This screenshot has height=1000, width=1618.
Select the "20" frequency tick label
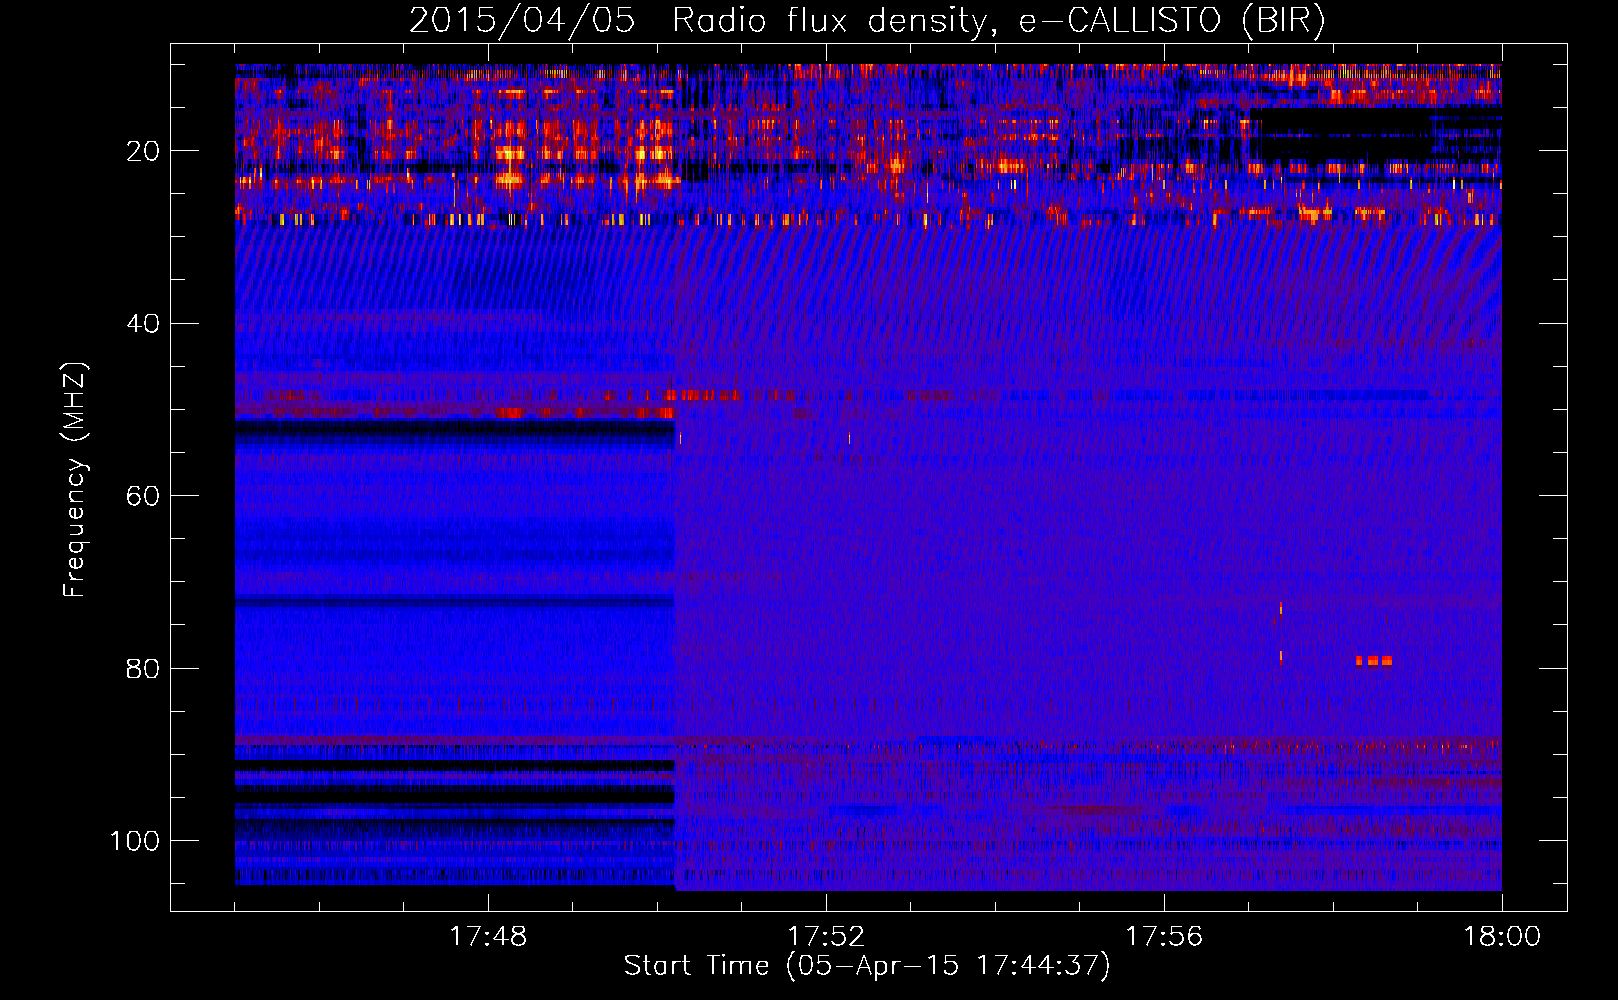point(144,151)
